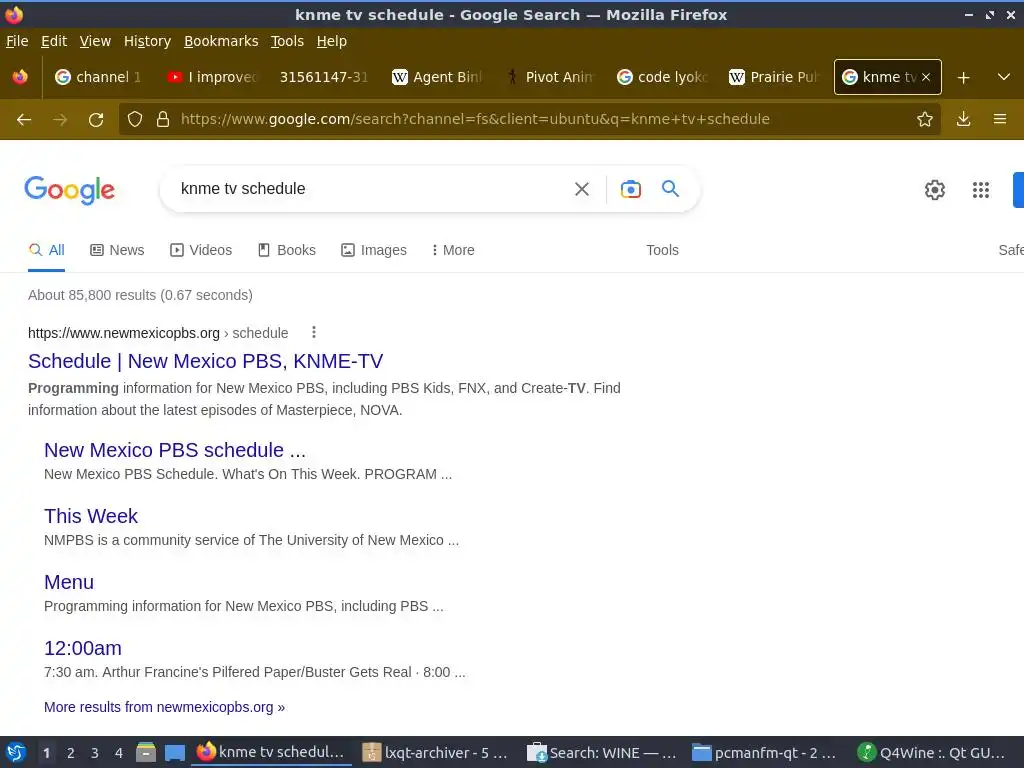Click the Firefox View icon in tab bar
Image resolution: width=1024 pixels, height=768 pixels.
20,77
